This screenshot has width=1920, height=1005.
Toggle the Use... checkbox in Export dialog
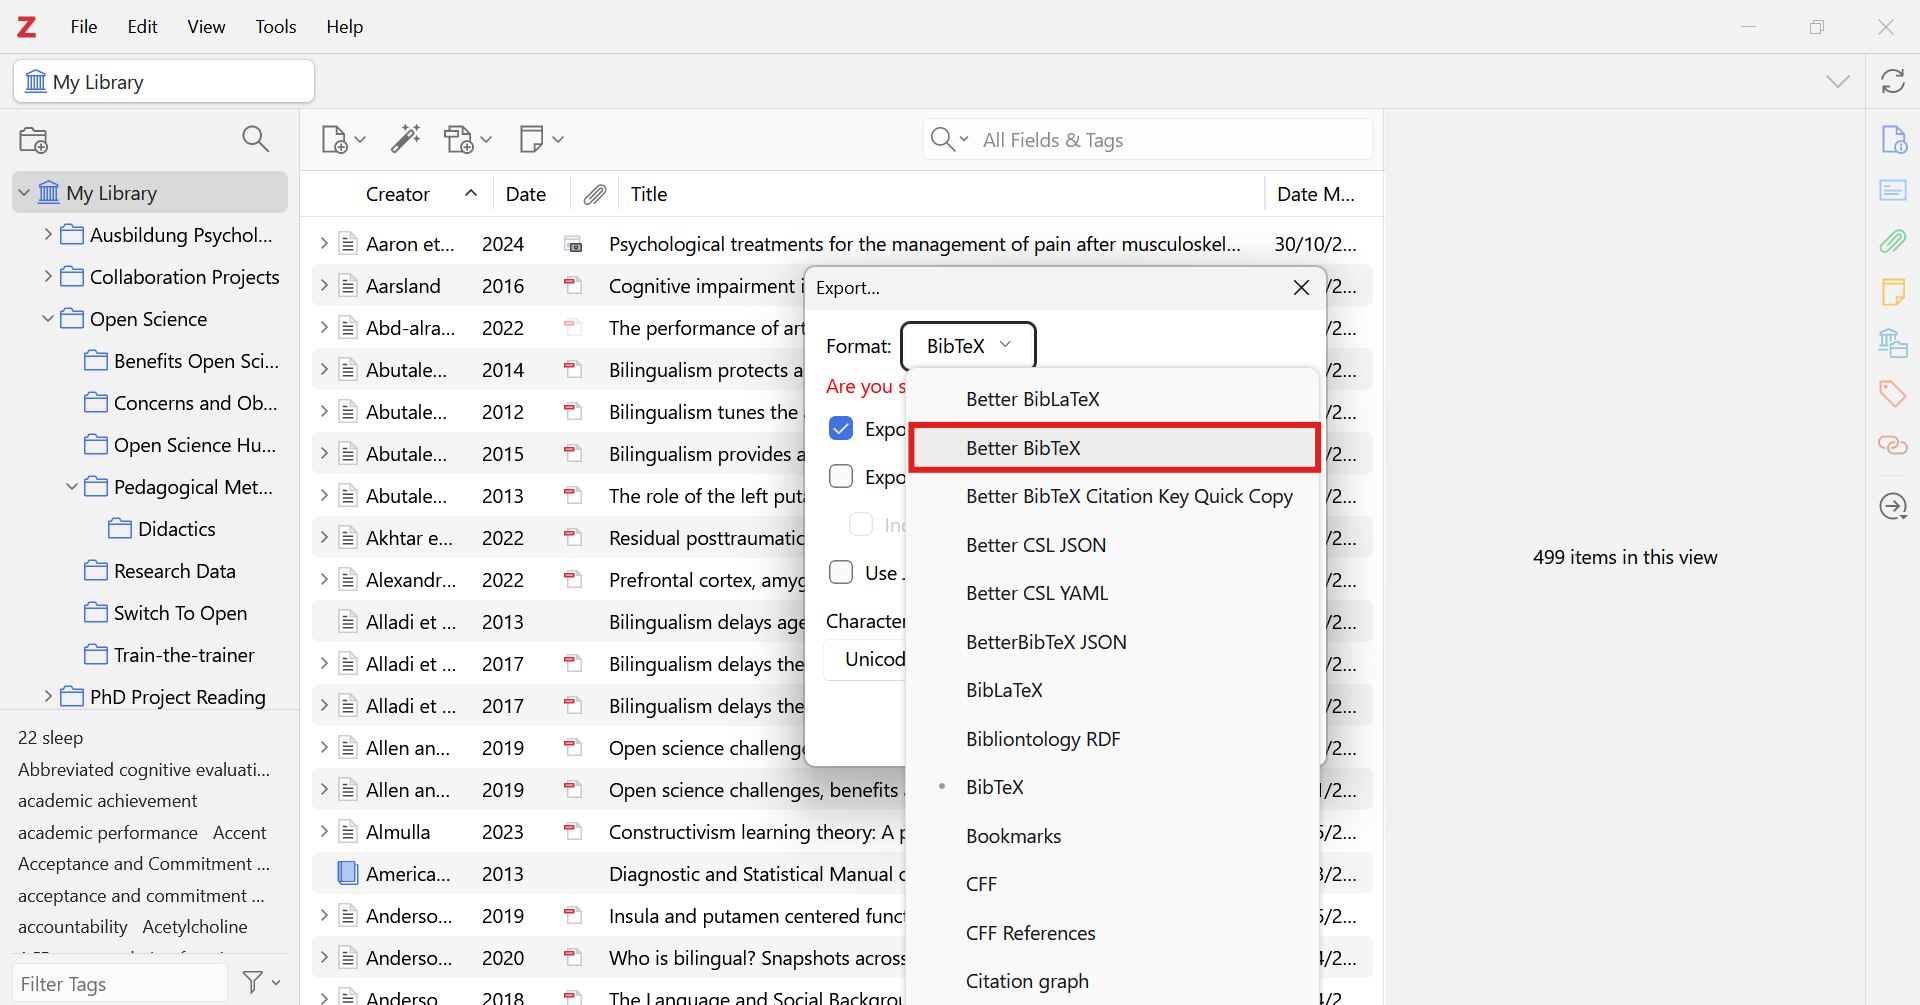click(841, 572)
